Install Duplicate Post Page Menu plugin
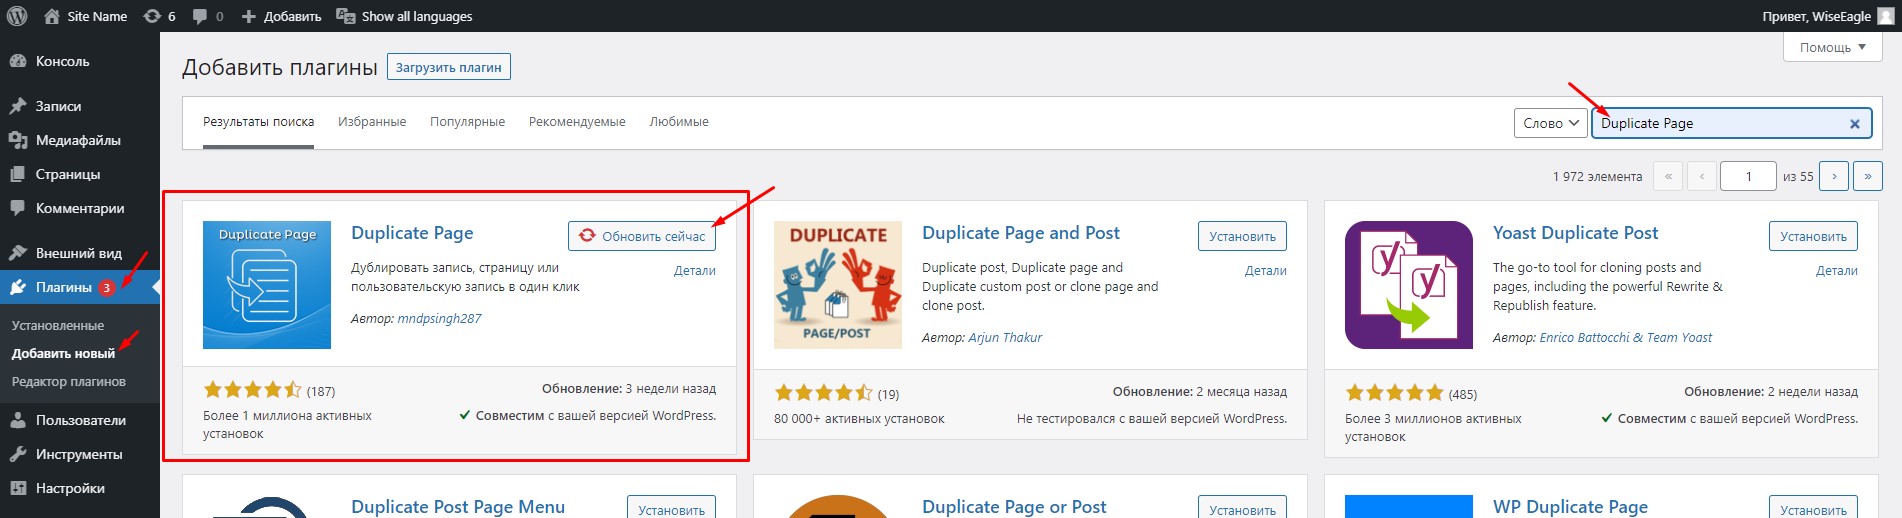Image resolution: width=1902 pixels, height=518 pixels. (671, 508)
